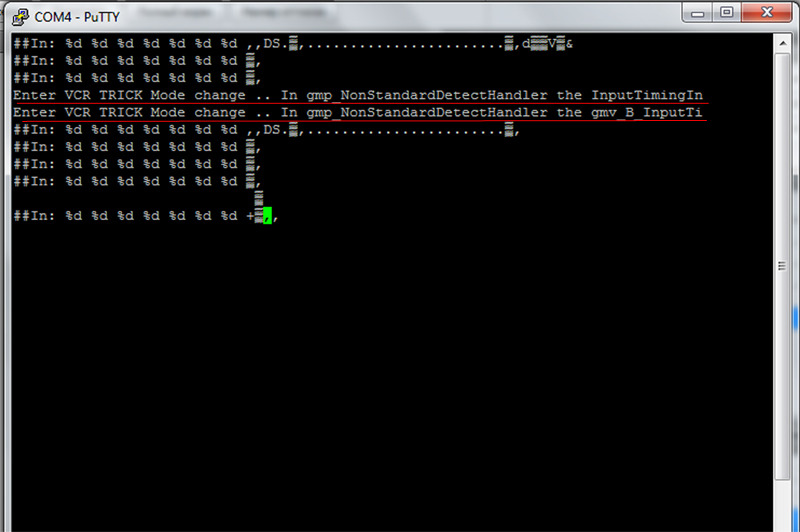Click the garbled d▒▒V▒& characters on the top line

pyautogui.click(x=547, y=44)
